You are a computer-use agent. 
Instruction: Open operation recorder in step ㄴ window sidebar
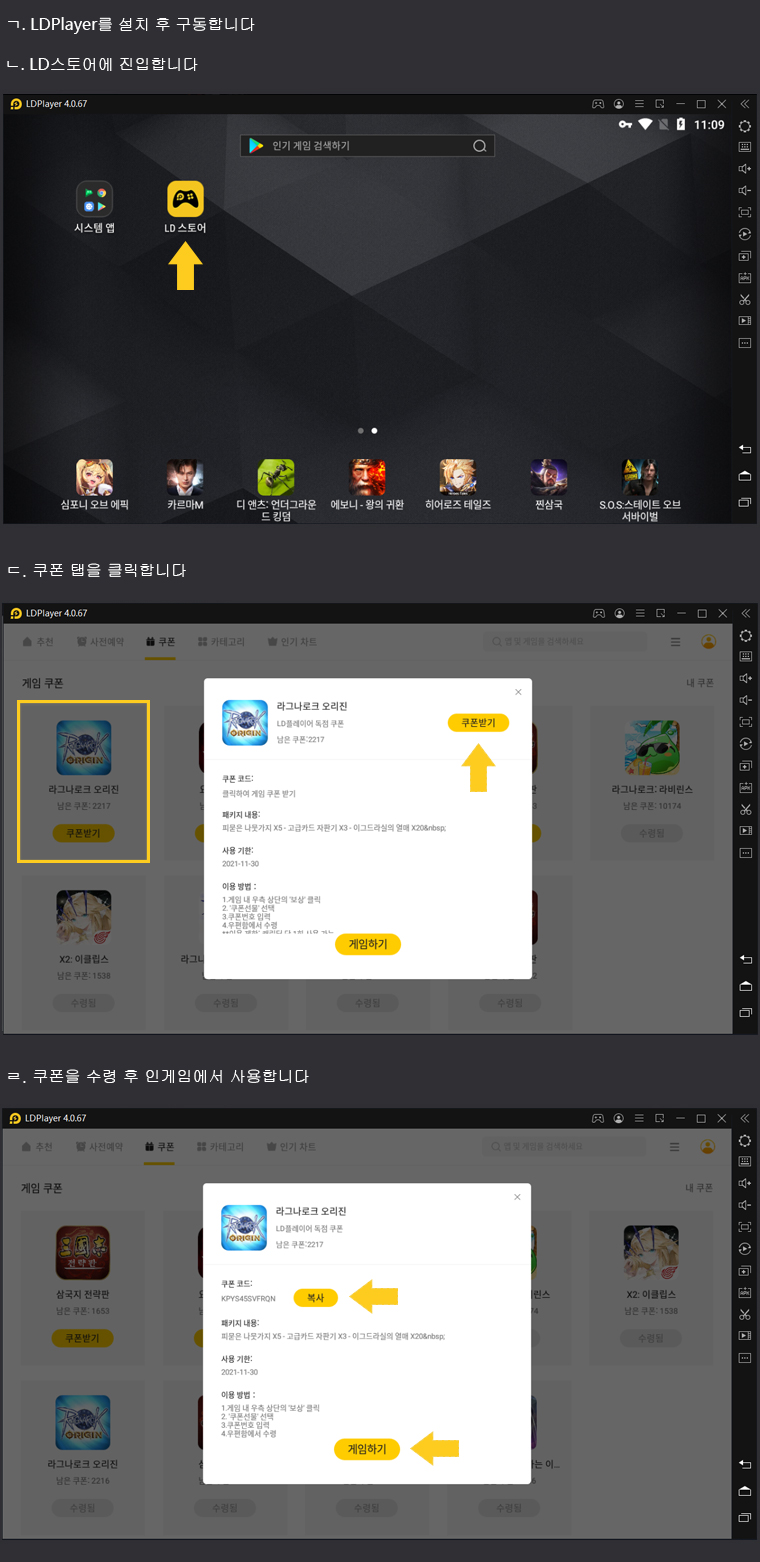click(745, 234)
